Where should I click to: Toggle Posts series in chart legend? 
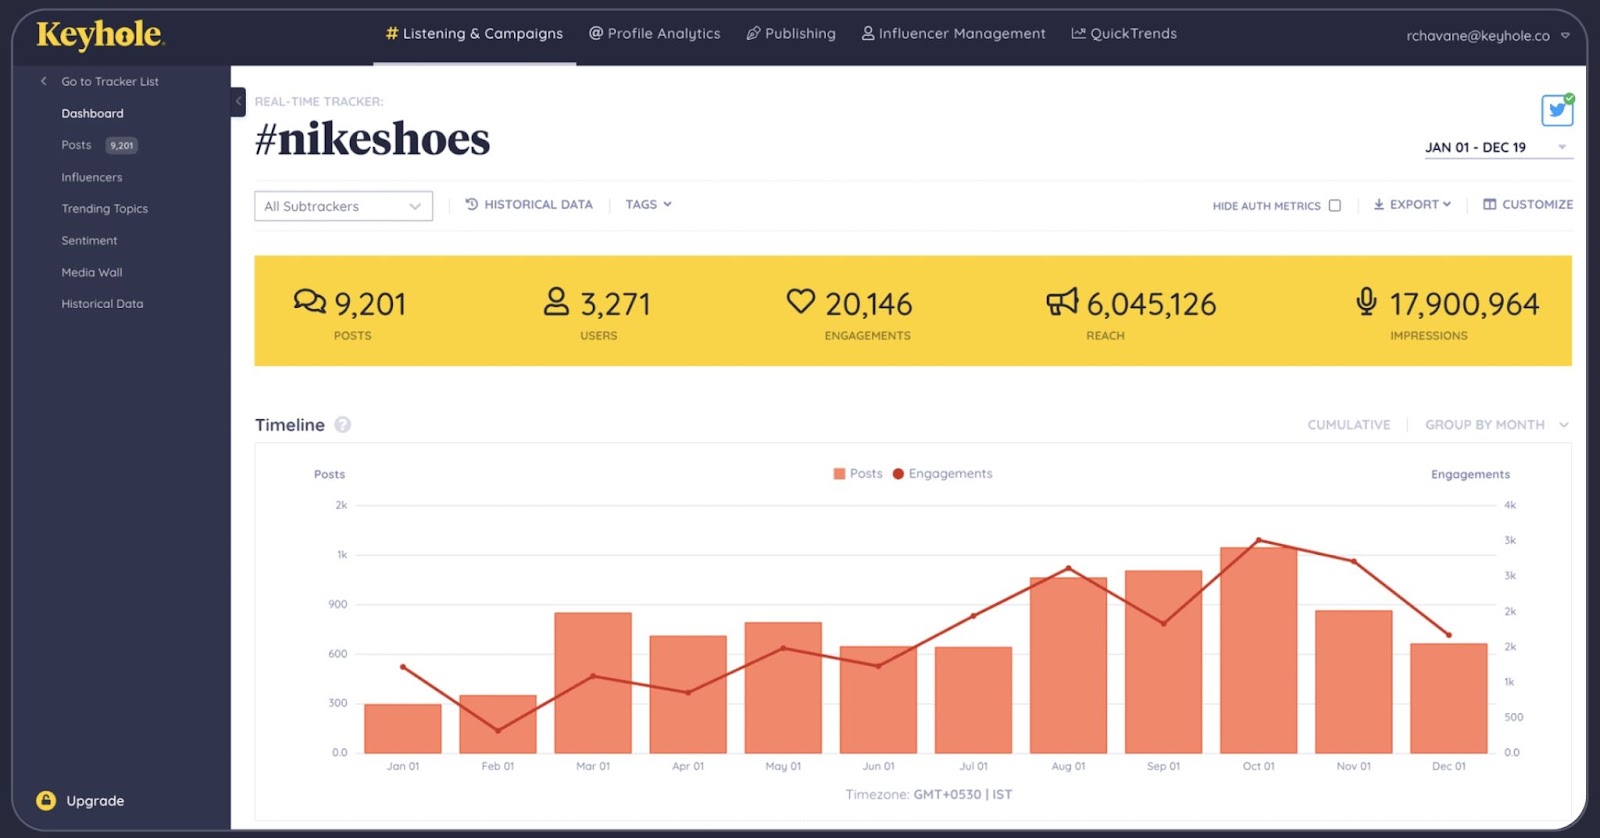pos(858,474)
